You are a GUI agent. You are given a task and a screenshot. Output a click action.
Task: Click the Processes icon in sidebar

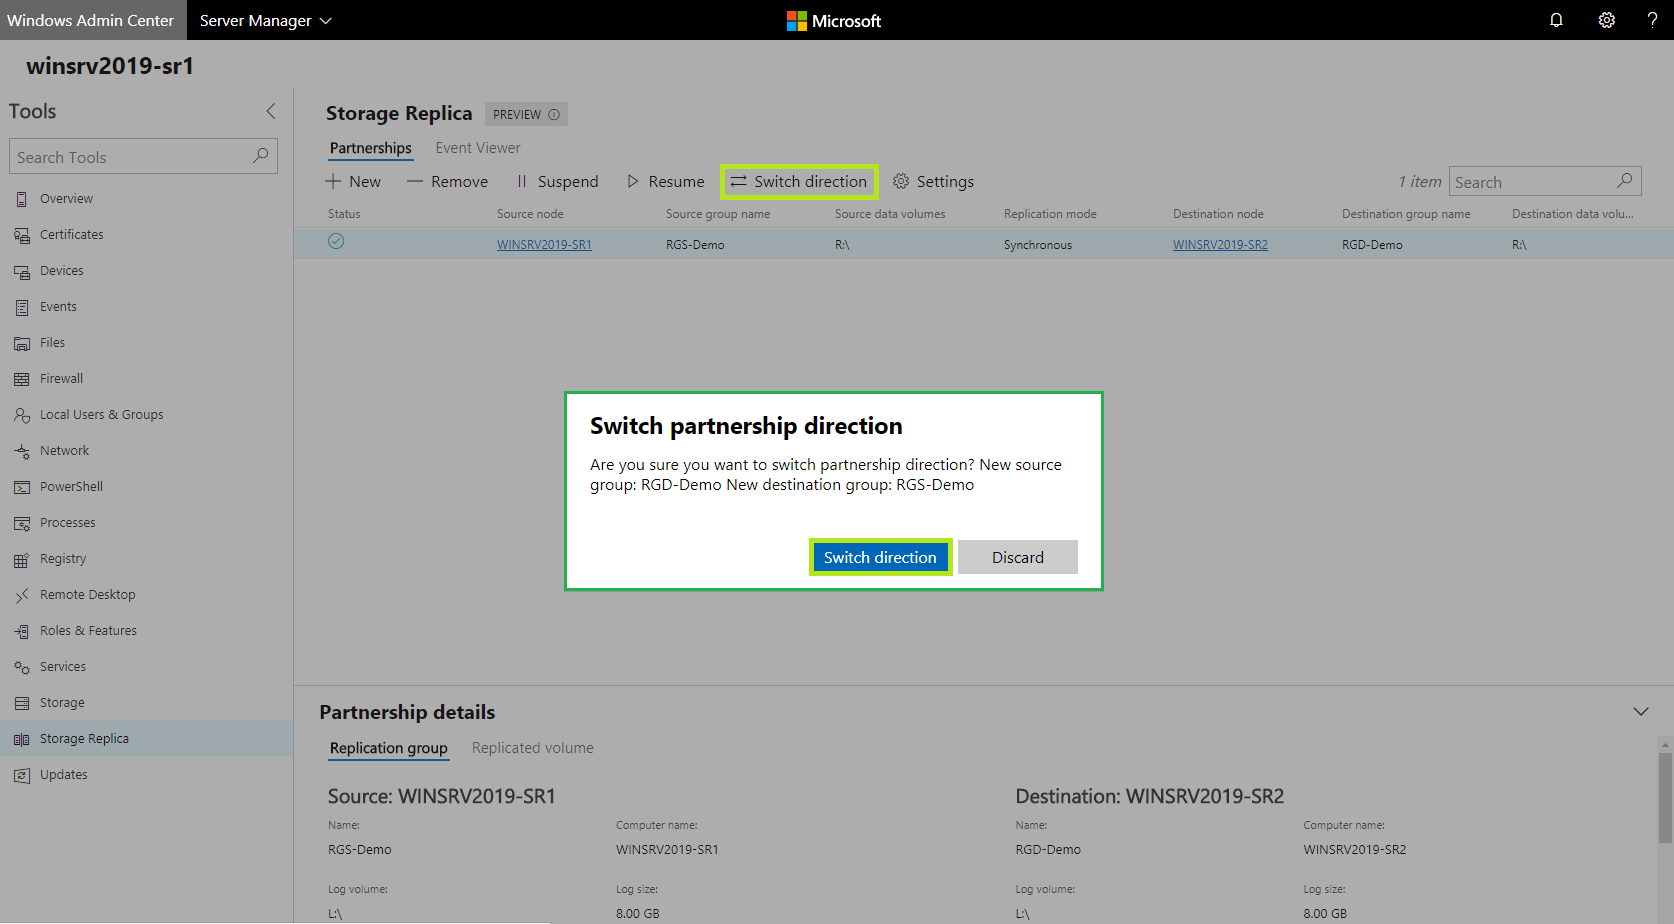pyautogui.click(x=21, y=523)
